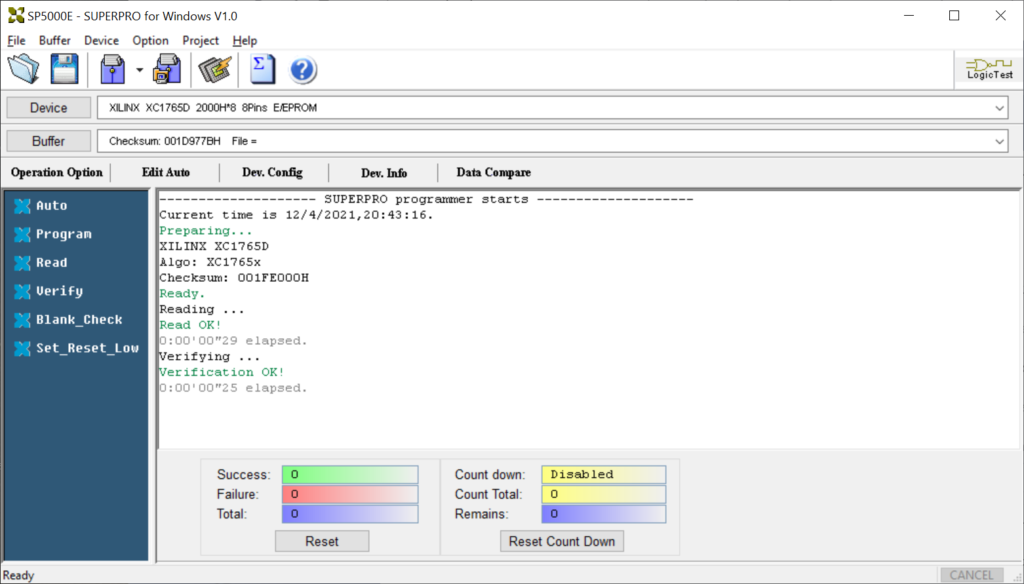The height and width of the screenshot is (584, 1024).
Task: Click the green 'Ready.' line in the log
Action: click(x=182, y=293)
